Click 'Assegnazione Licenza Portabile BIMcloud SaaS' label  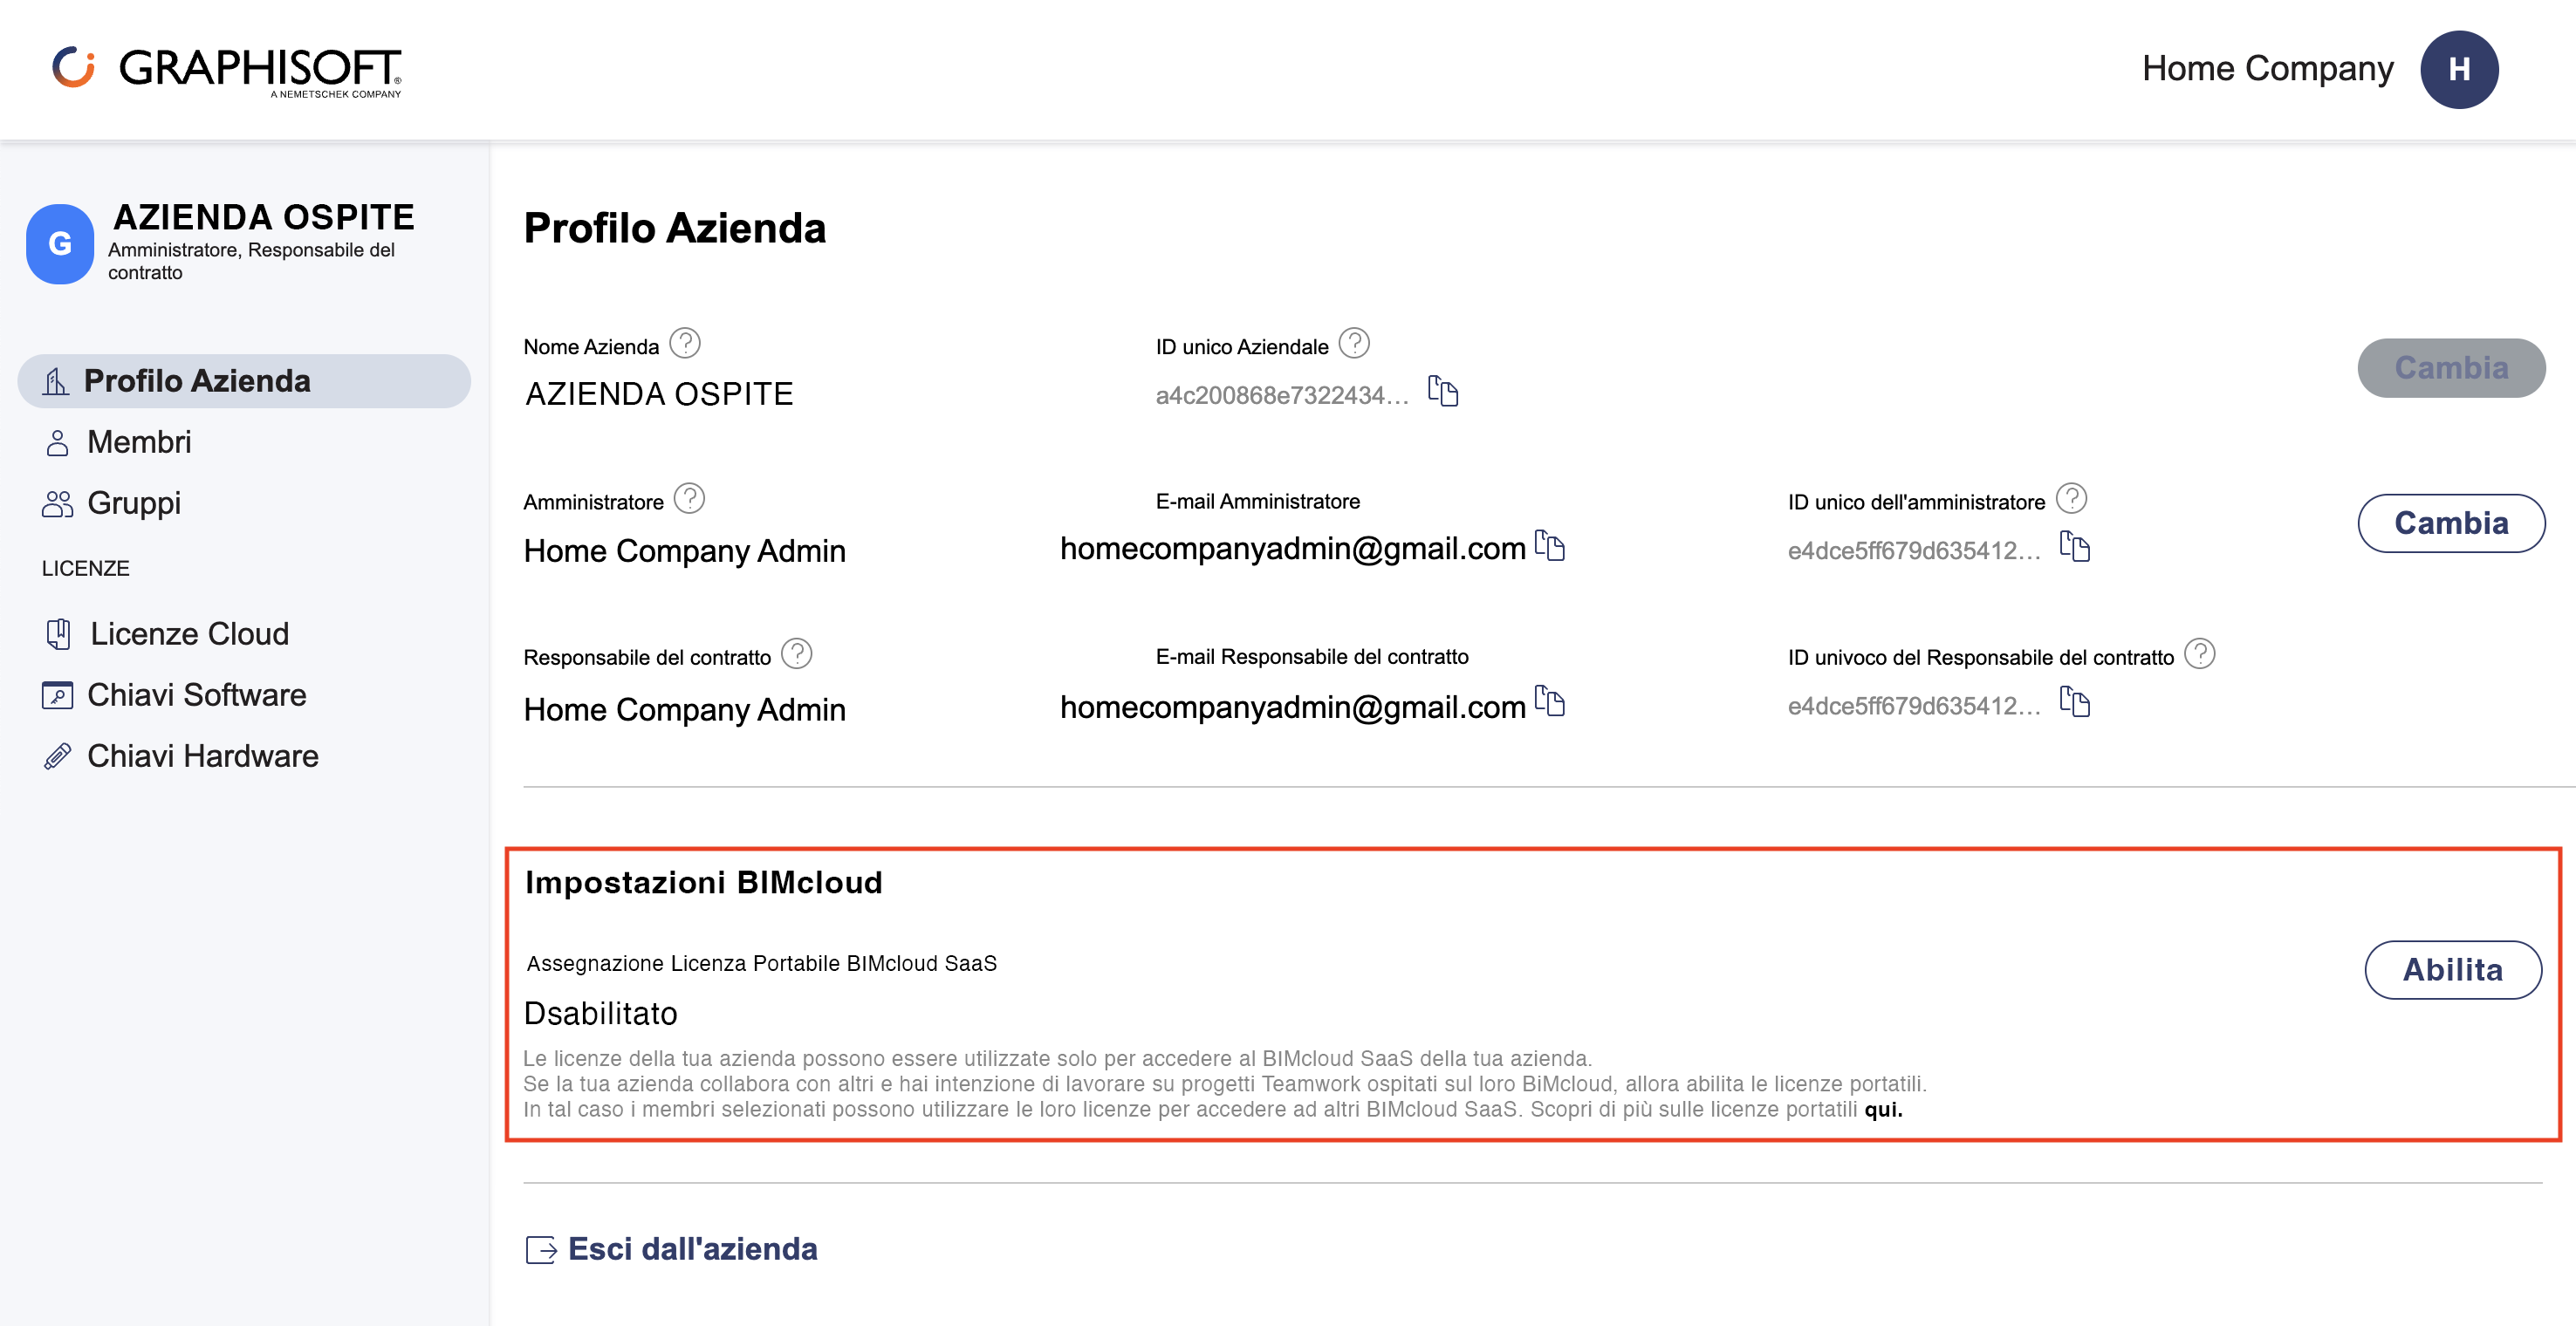pos(761,963)
